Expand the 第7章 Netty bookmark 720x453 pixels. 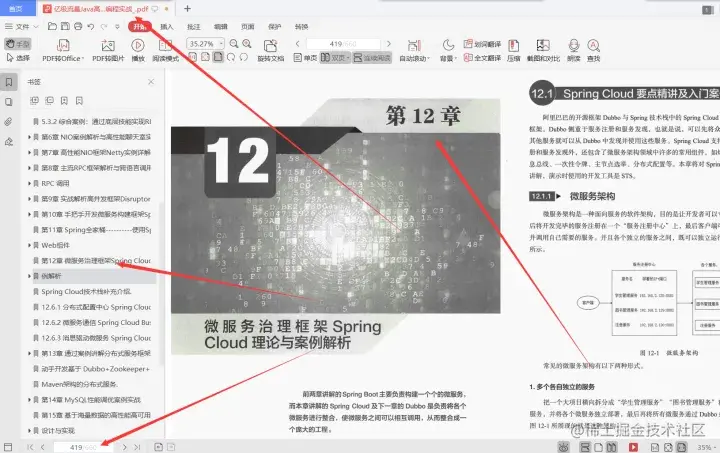[29, 152]
